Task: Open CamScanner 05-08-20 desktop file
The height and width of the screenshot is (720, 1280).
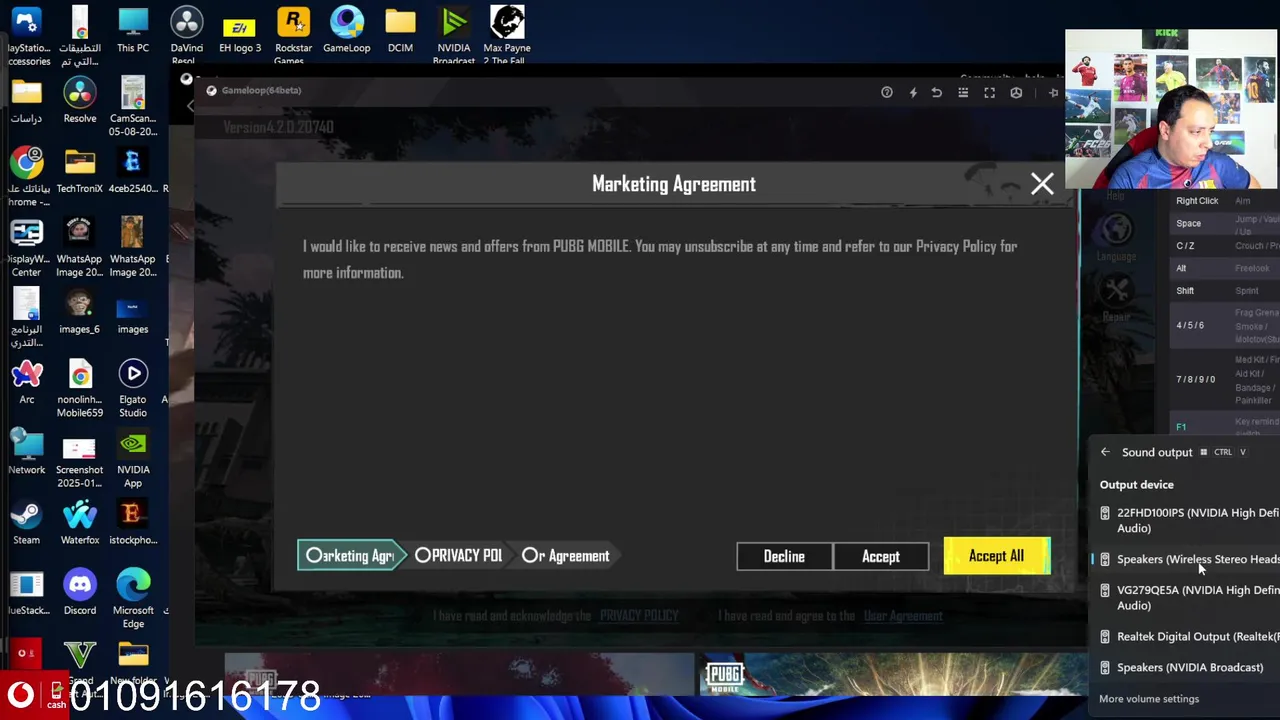Action: [x=133, y=107]
